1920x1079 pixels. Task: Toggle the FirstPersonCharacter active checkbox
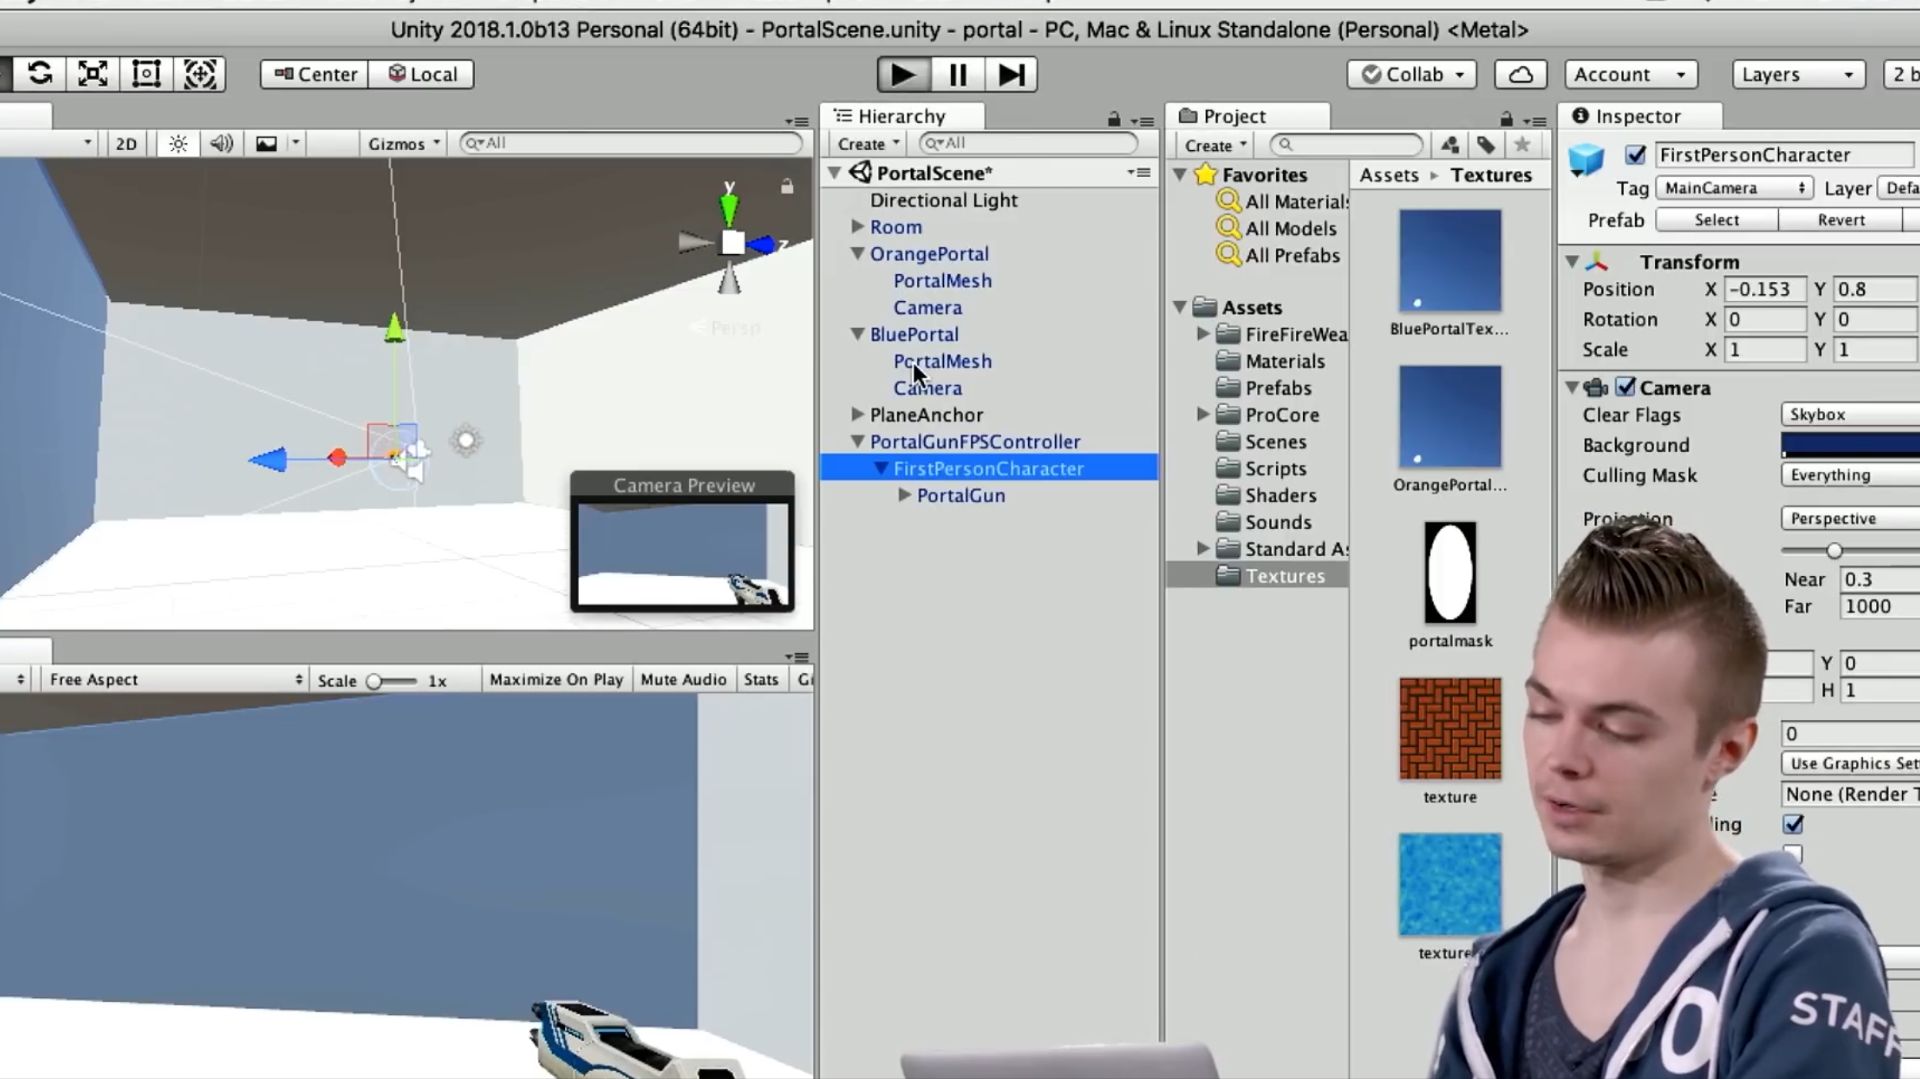(1636, 155)
